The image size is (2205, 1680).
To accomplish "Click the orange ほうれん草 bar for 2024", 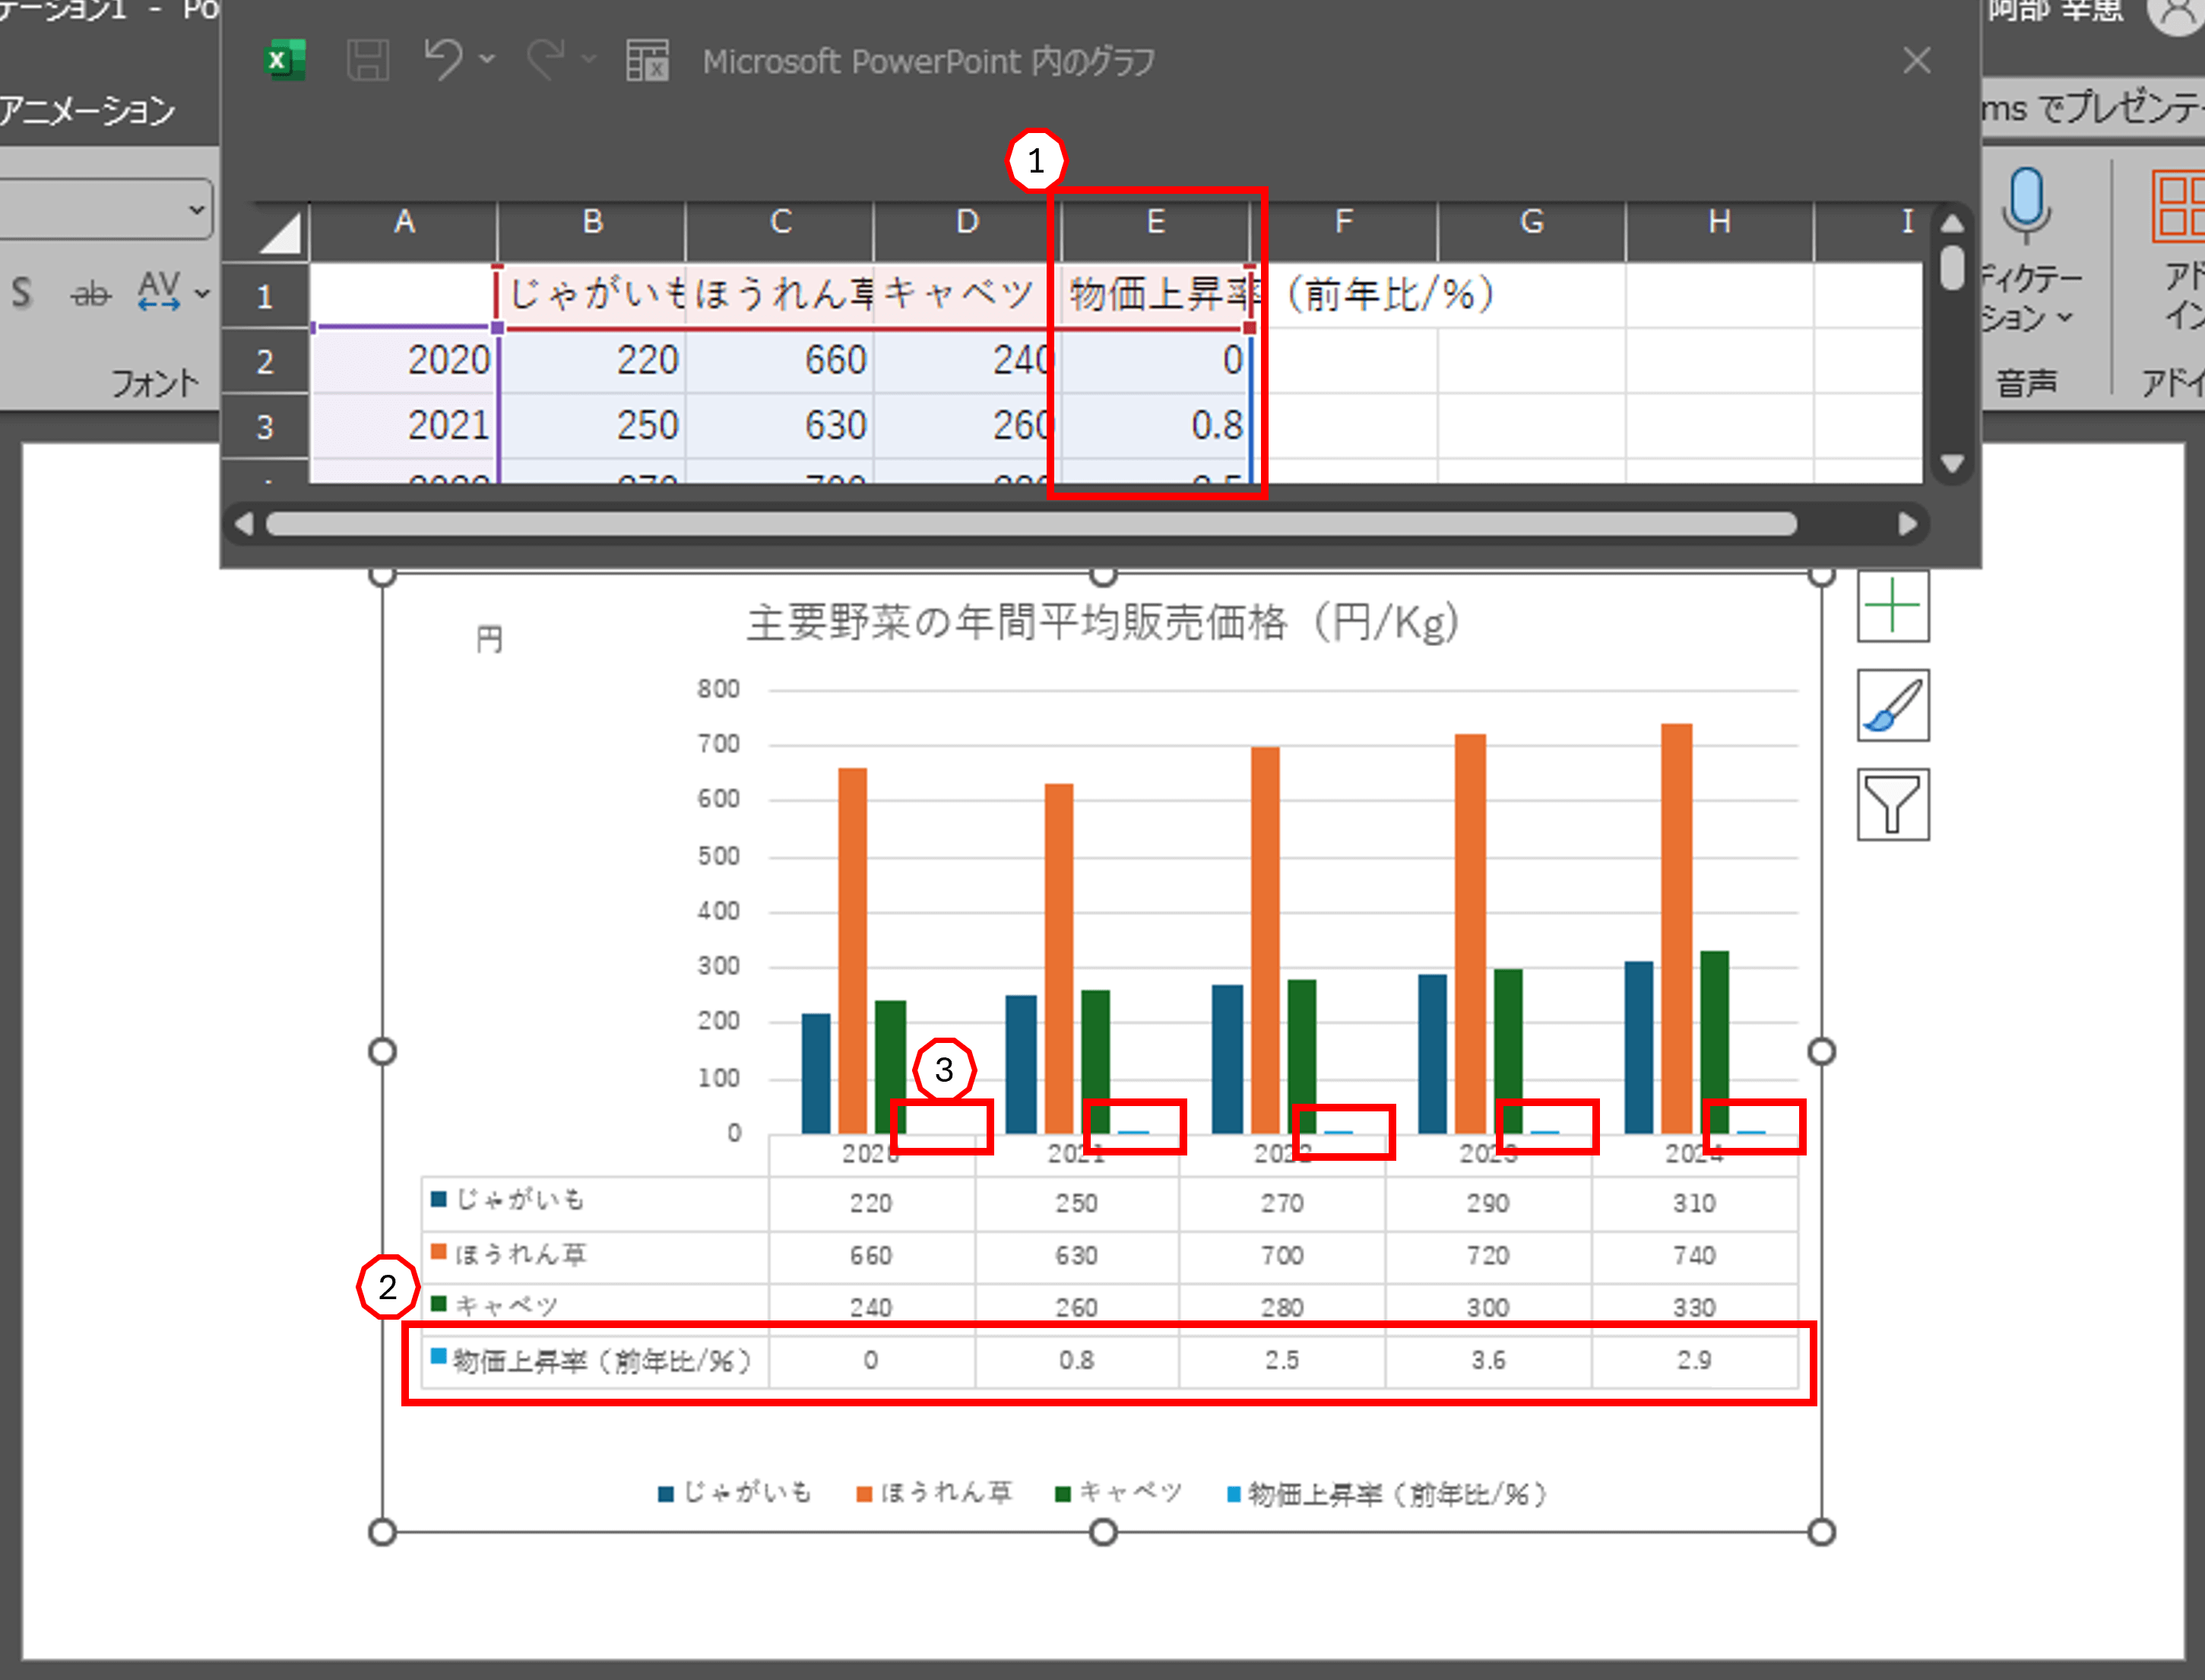I will point(1676,928).
